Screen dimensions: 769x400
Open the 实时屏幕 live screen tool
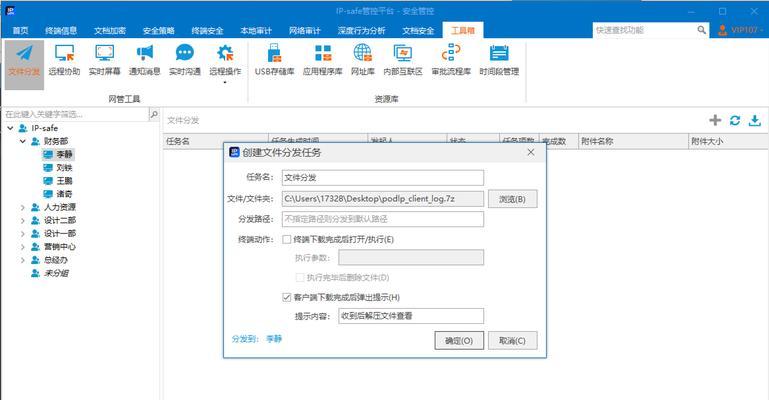[104, 60]
